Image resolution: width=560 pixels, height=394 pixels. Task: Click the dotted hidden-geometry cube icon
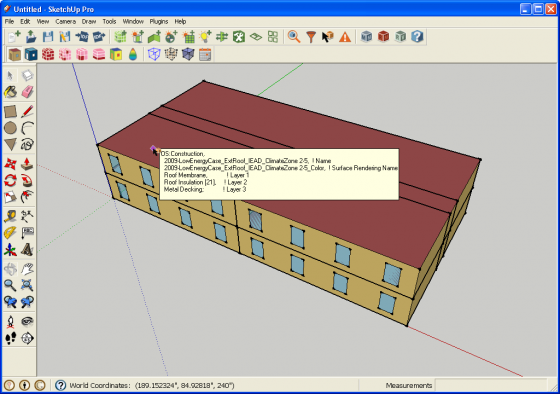click(171, 54)
